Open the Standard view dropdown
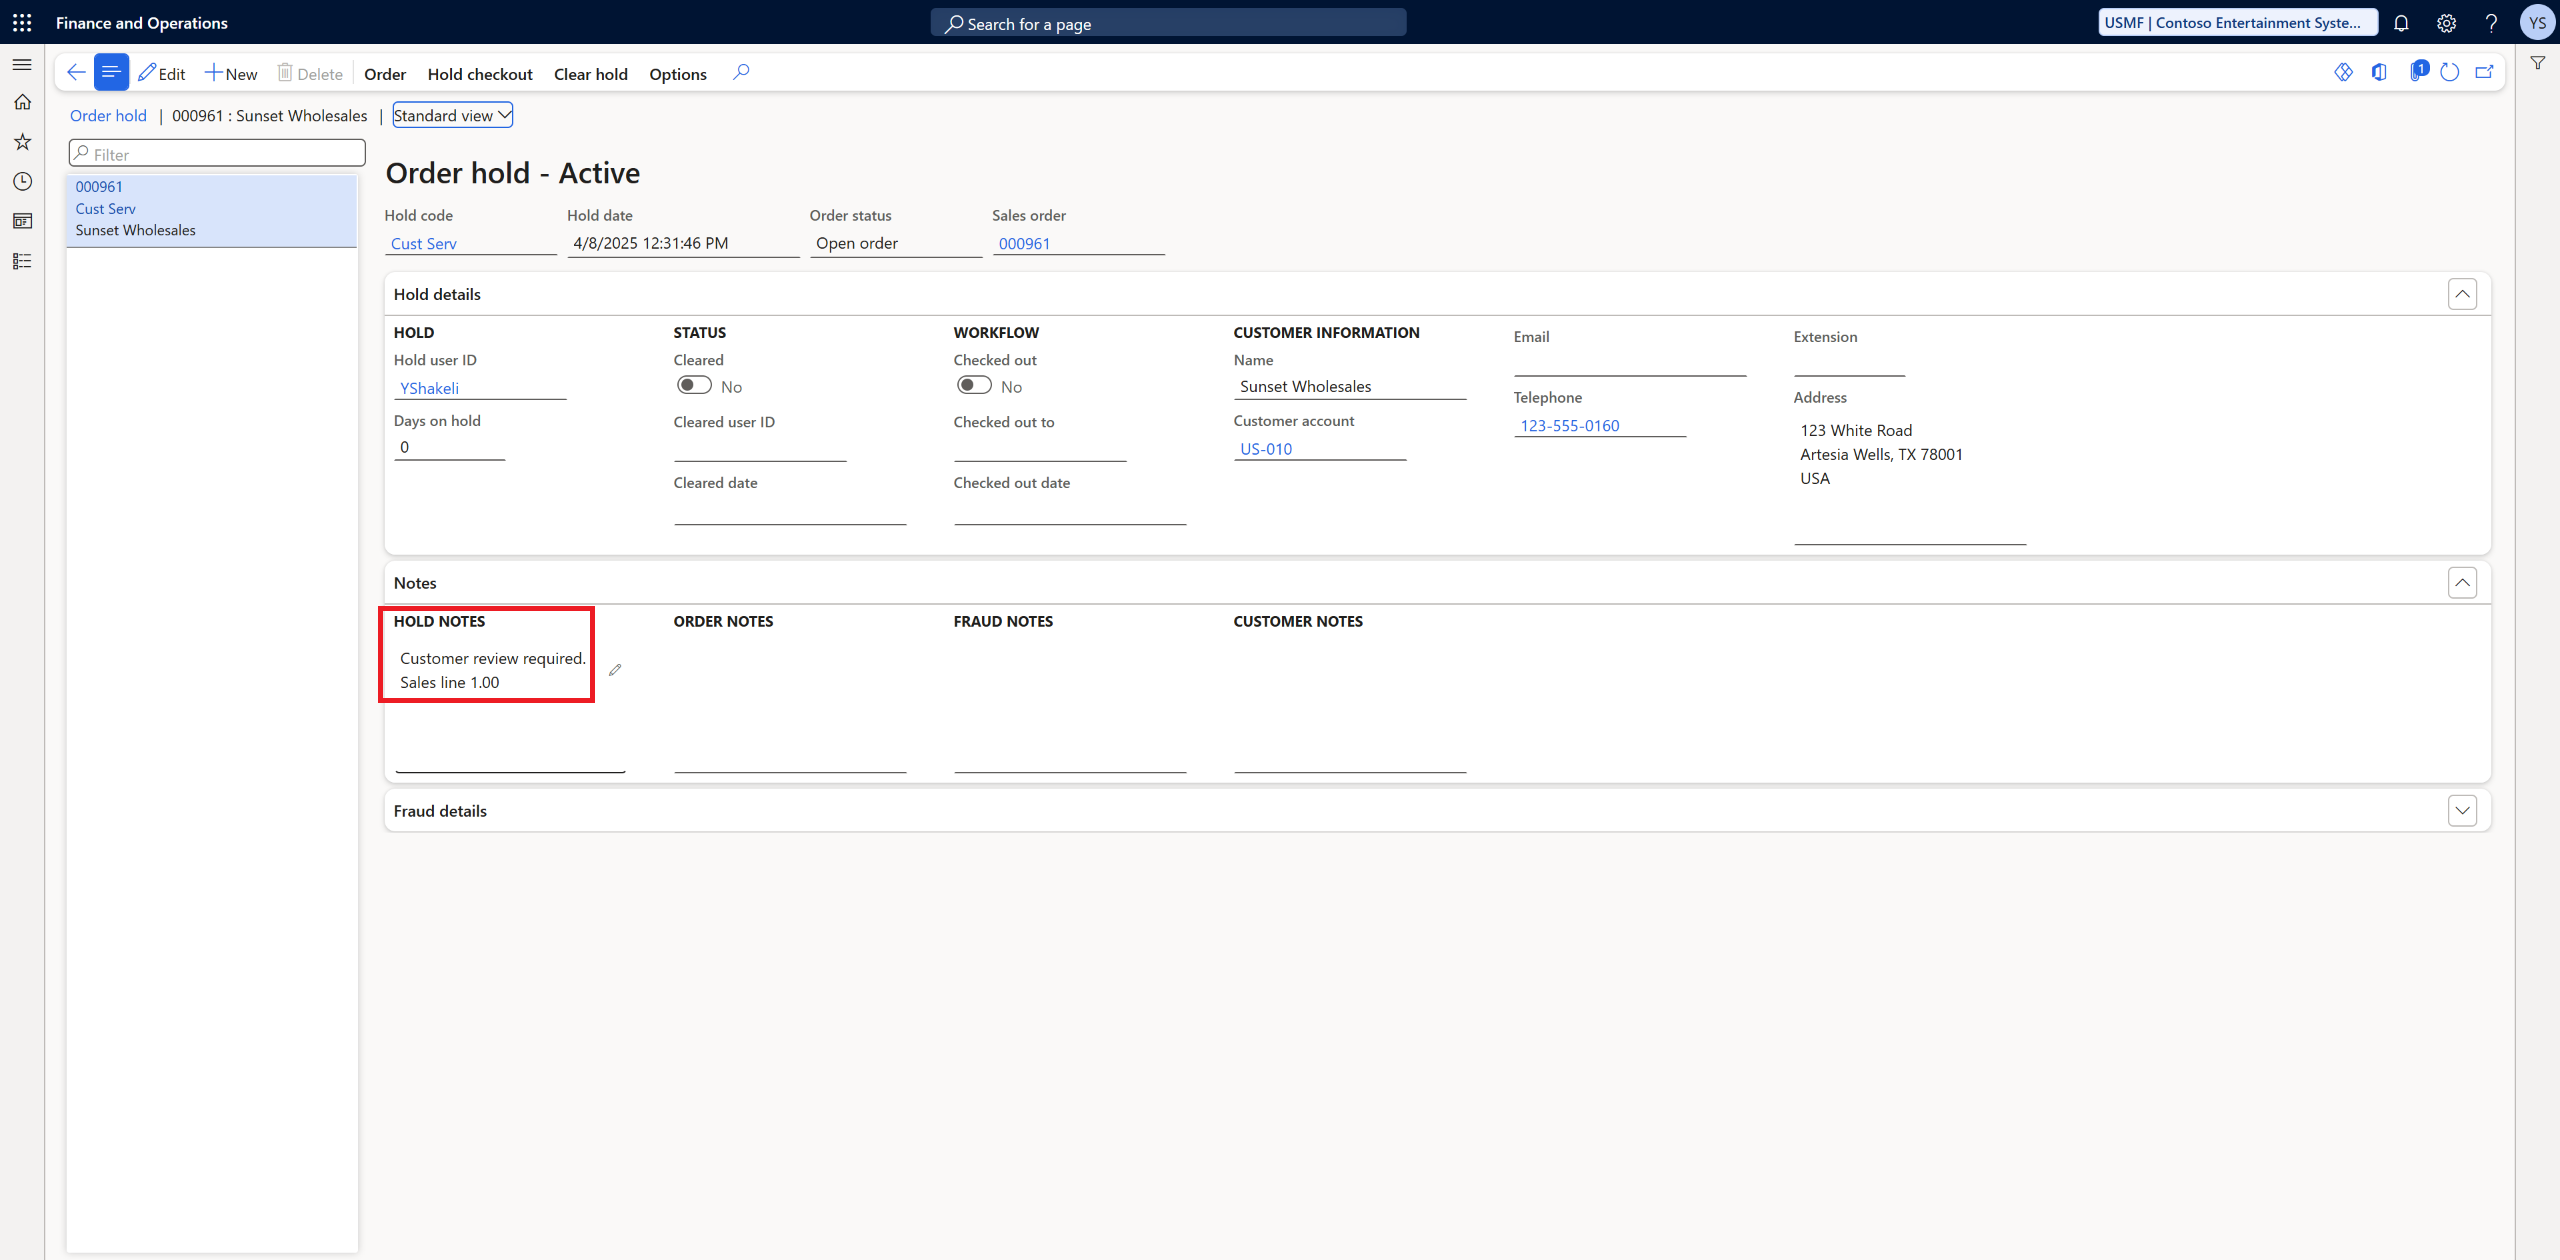2560x1260 pixels. (452, 114)
